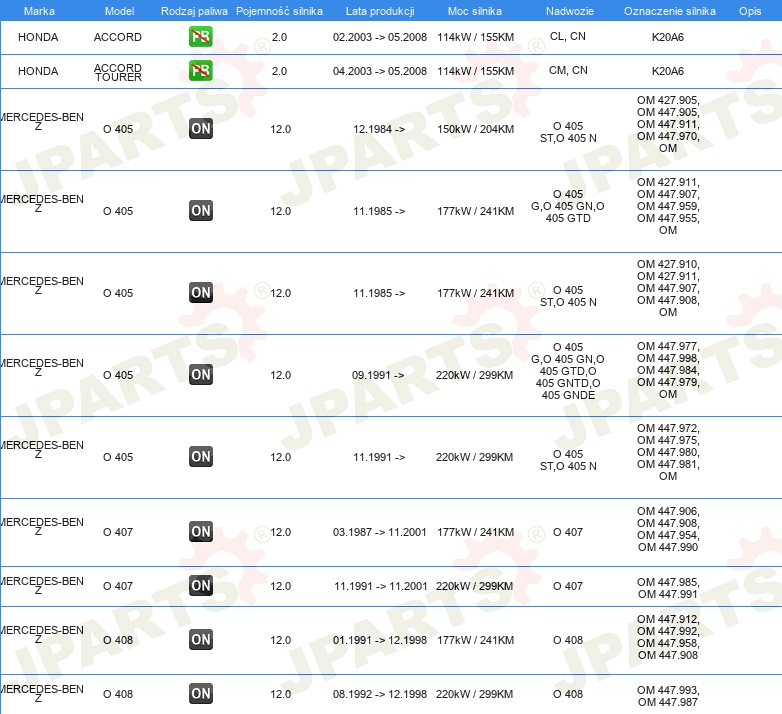Click the 220kW / 299KM value in the 08.1992 row
The width and height of the screenshot is (782, 714).
point(474,694)
